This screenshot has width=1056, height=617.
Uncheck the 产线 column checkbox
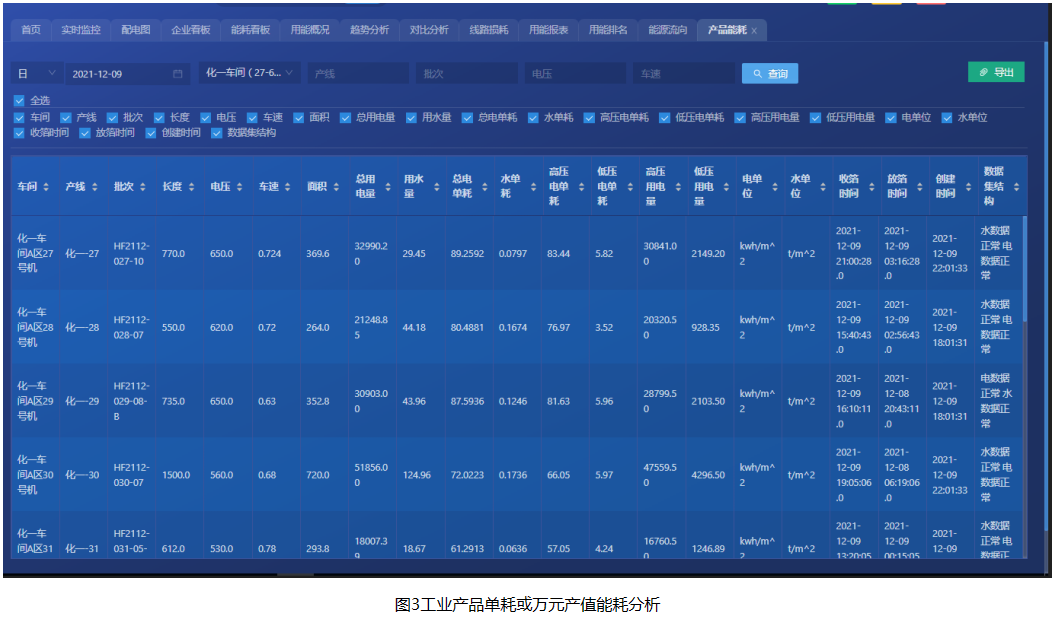[x=66, y=117]
